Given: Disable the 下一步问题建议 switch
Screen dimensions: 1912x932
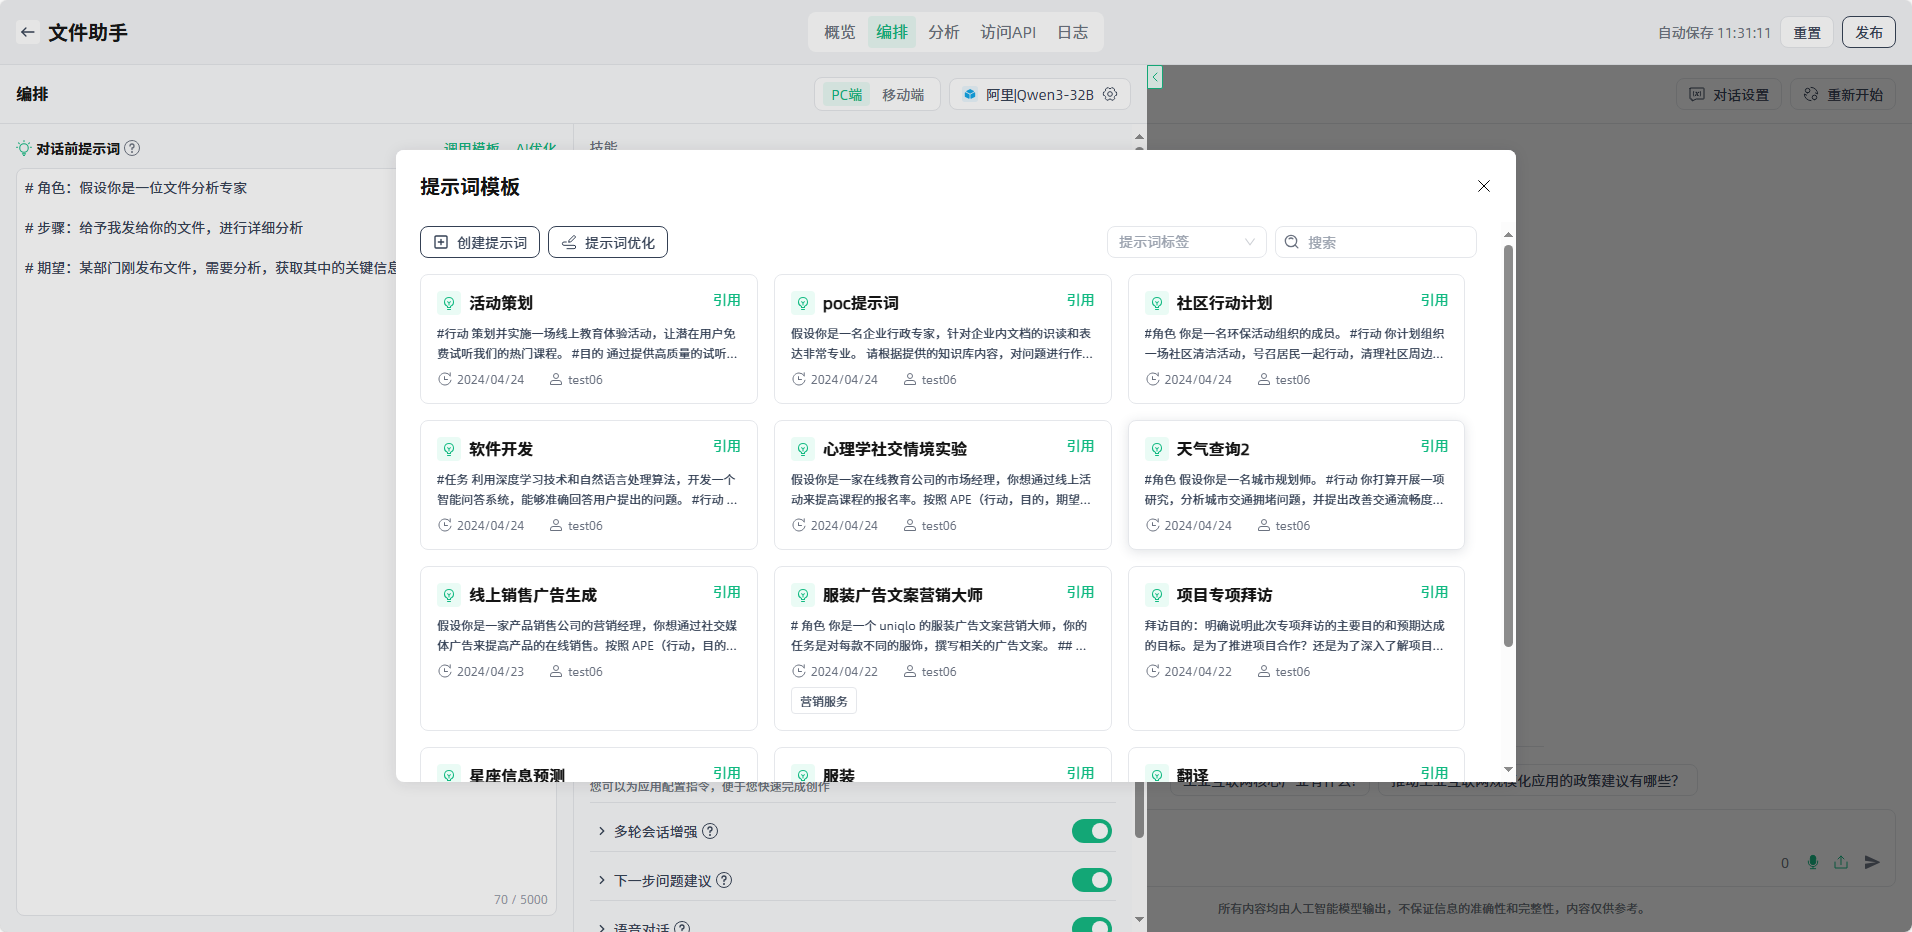Looking at the screenshot, I should [x=1091, y=880].
